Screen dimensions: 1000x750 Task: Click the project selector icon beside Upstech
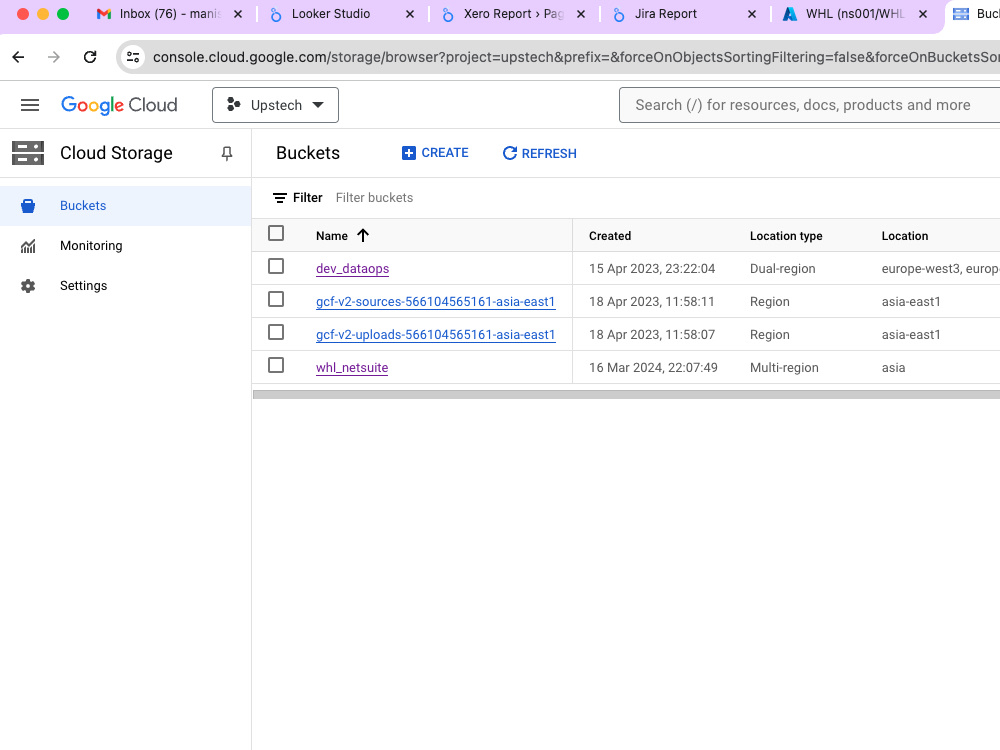pos(233,105)
